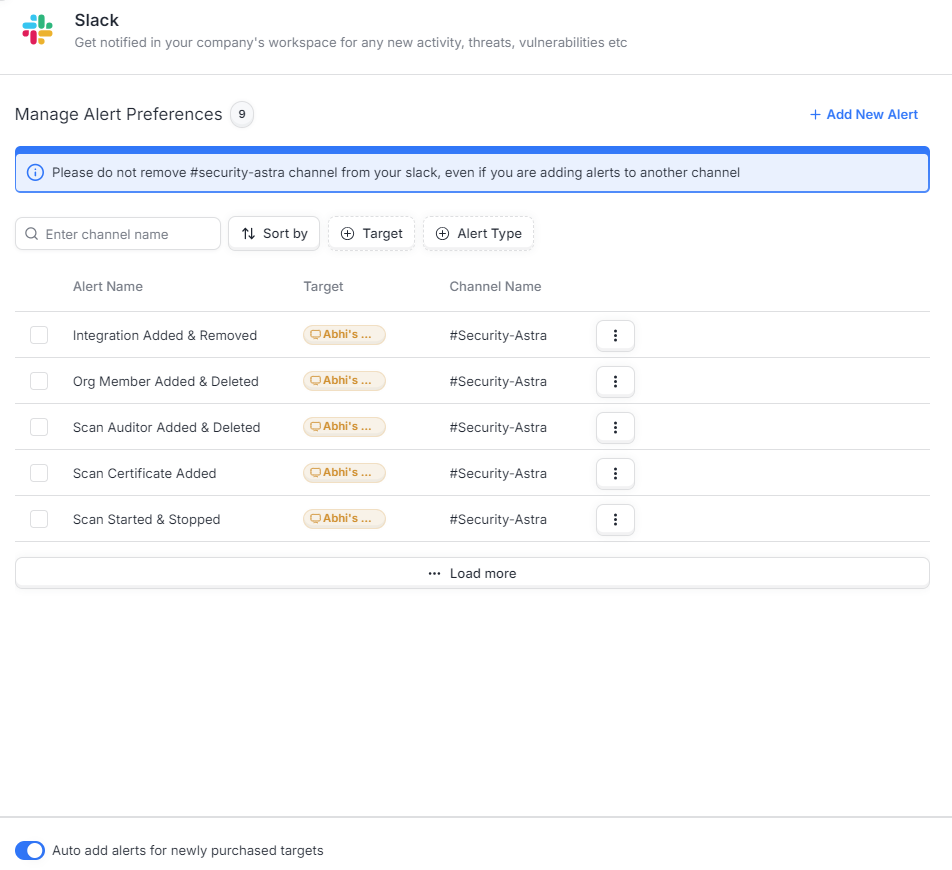
Task: Open three-dot menu for Scan Started & Stopped
Action: click(x=615, y=520)
